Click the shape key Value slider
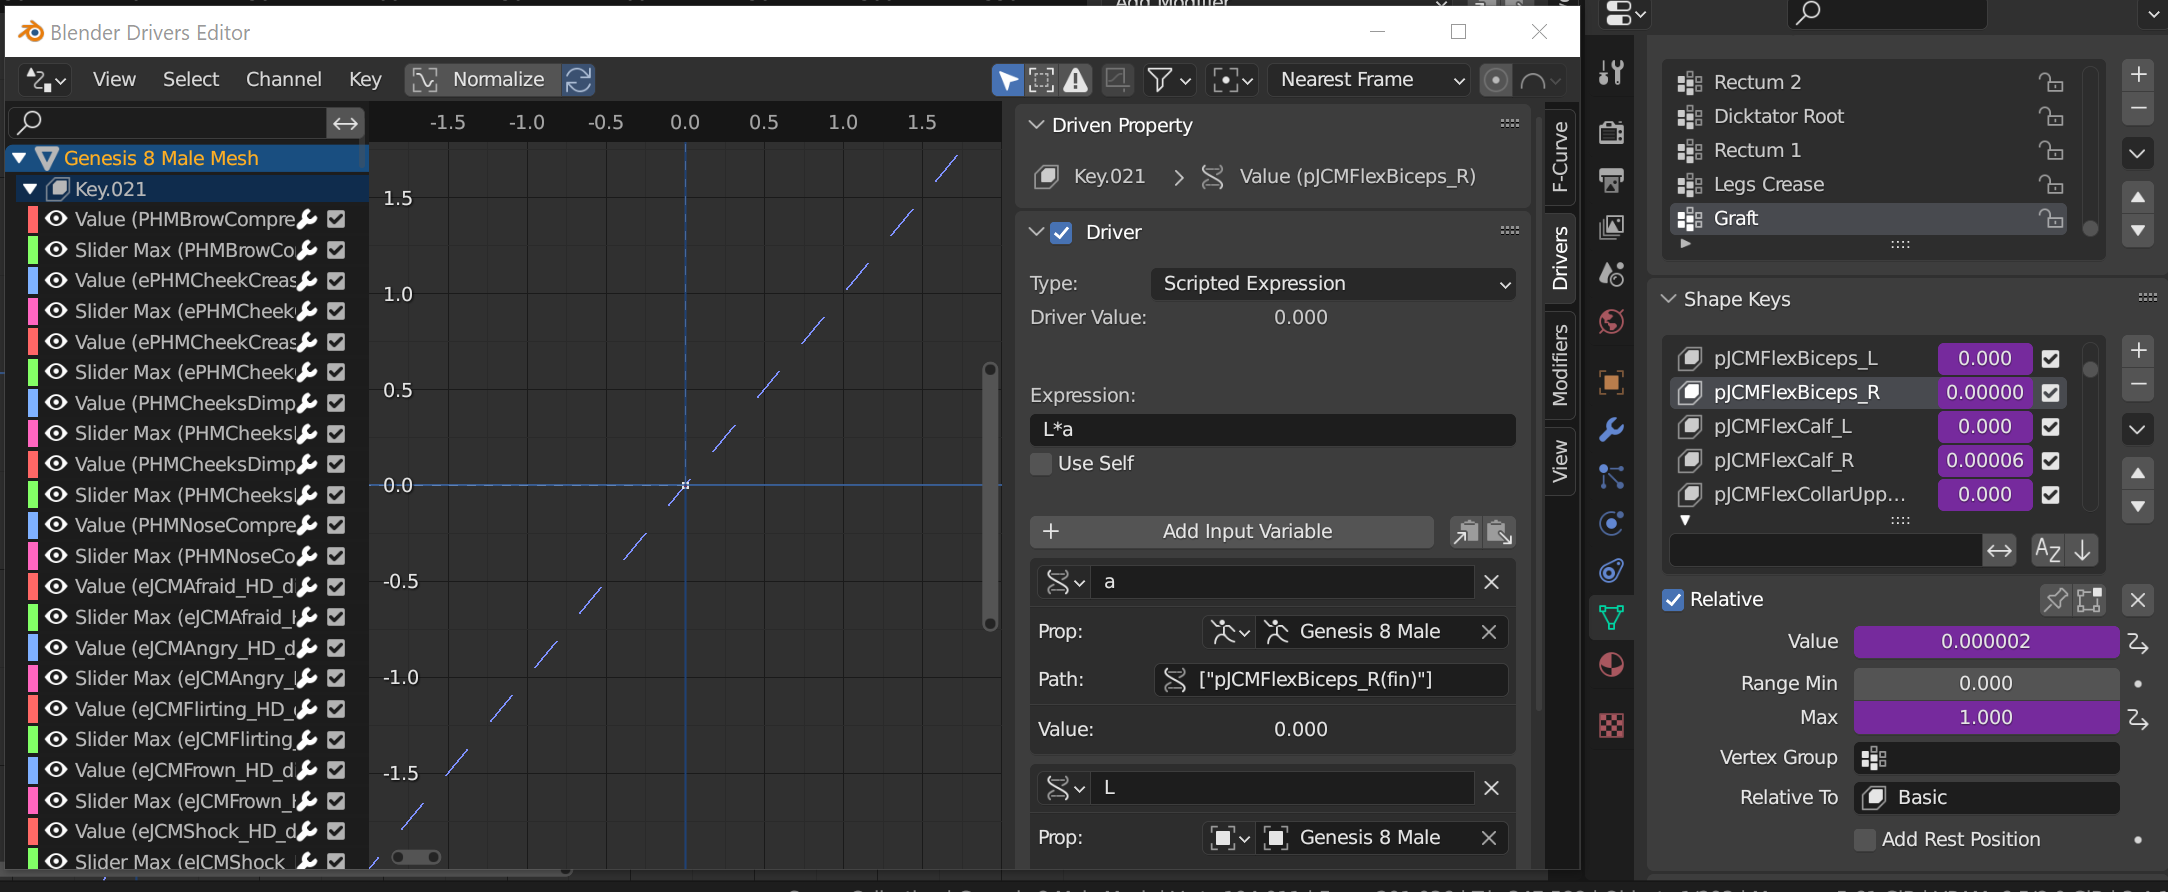Image resolution: width=2168 pixels, height=892 pixels. point(1985,642)
